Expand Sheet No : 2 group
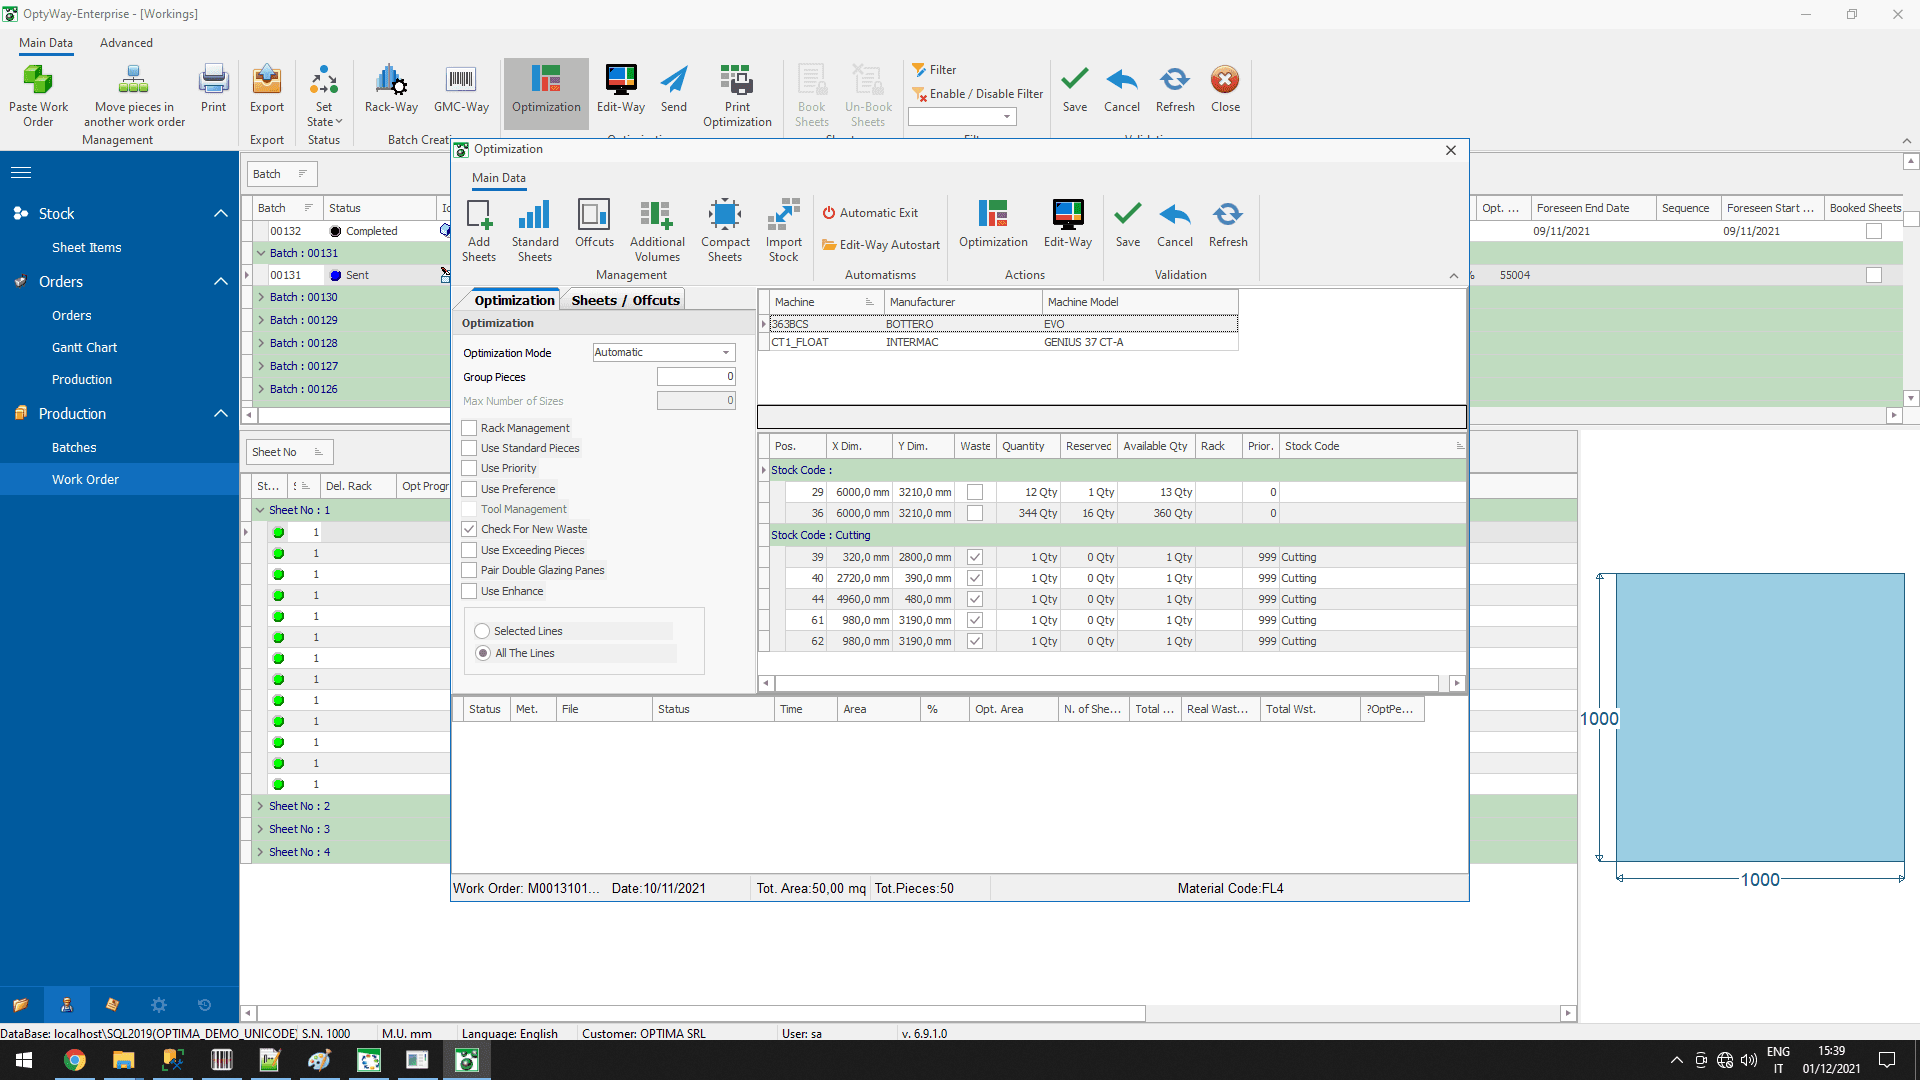Screen dimensions: 1920x1080 [261, 806]
